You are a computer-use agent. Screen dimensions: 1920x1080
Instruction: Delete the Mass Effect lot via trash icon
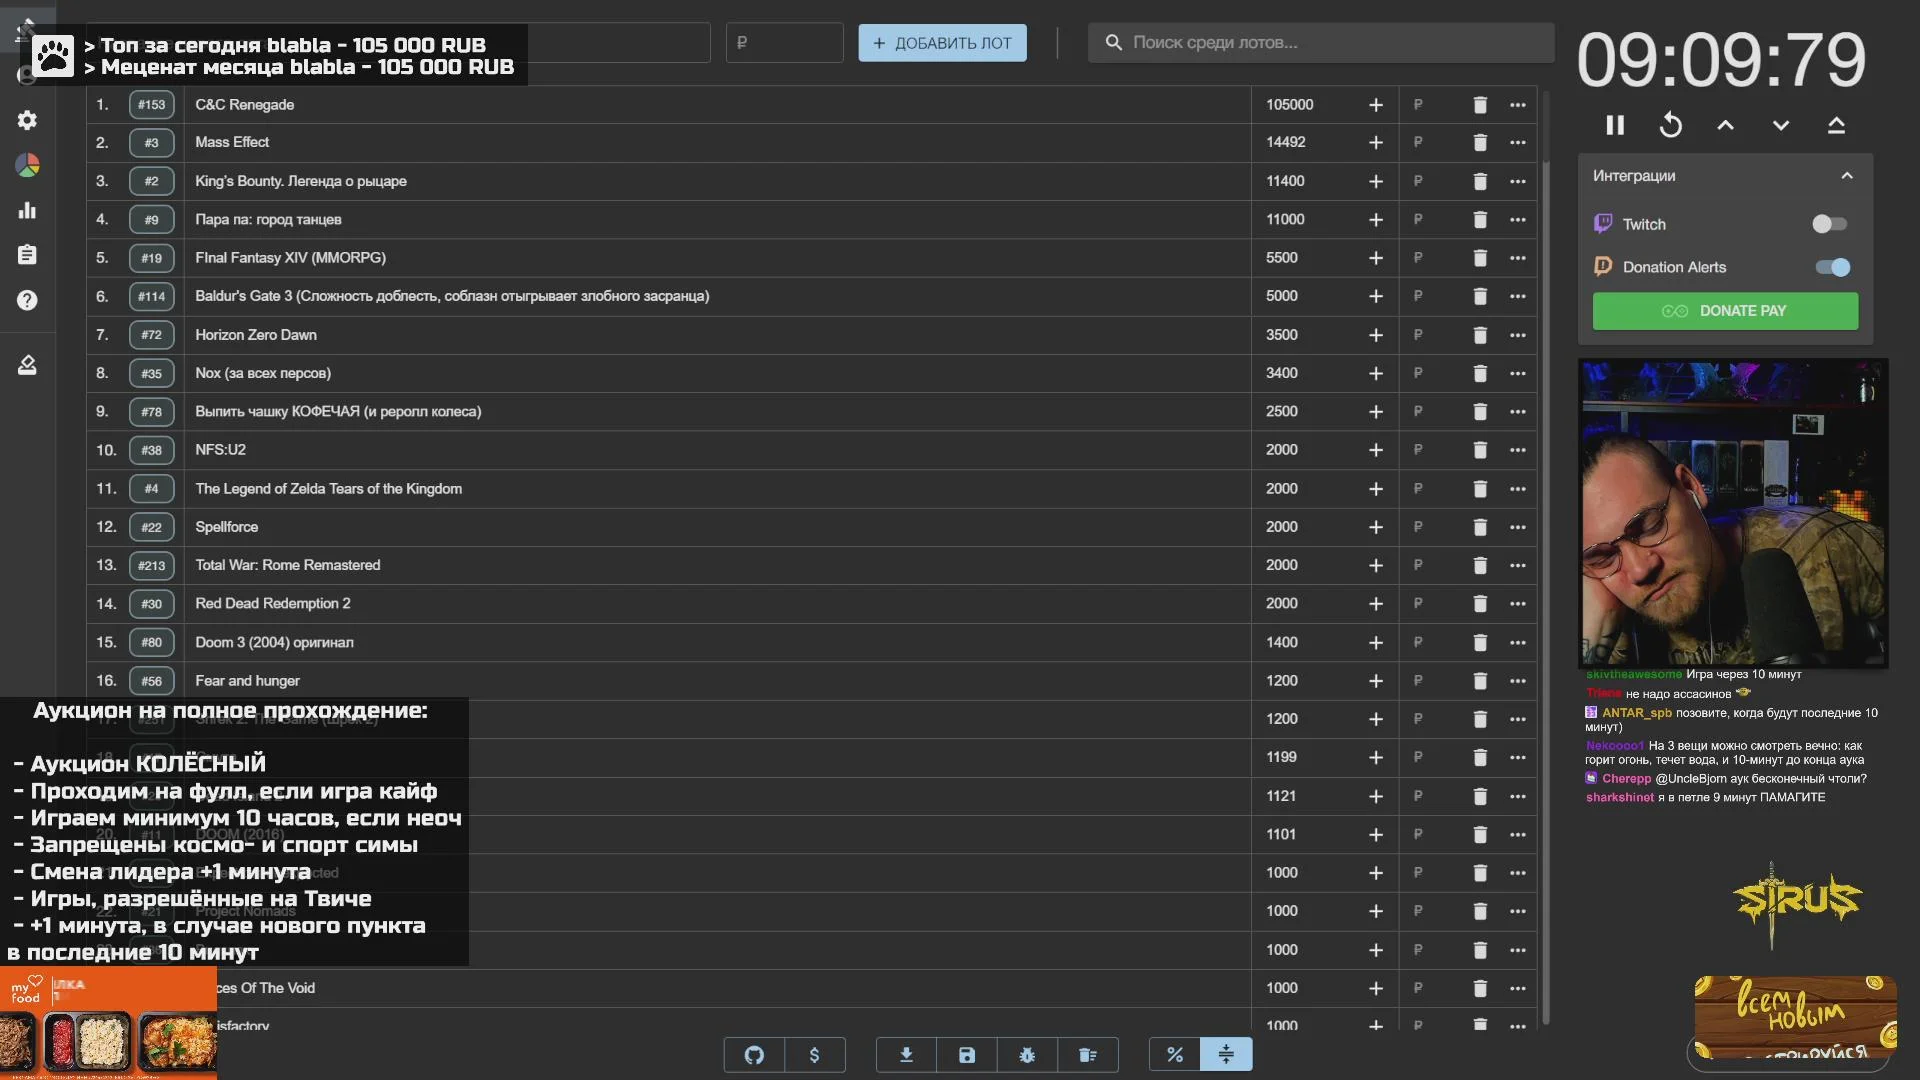click(1480, 143)
